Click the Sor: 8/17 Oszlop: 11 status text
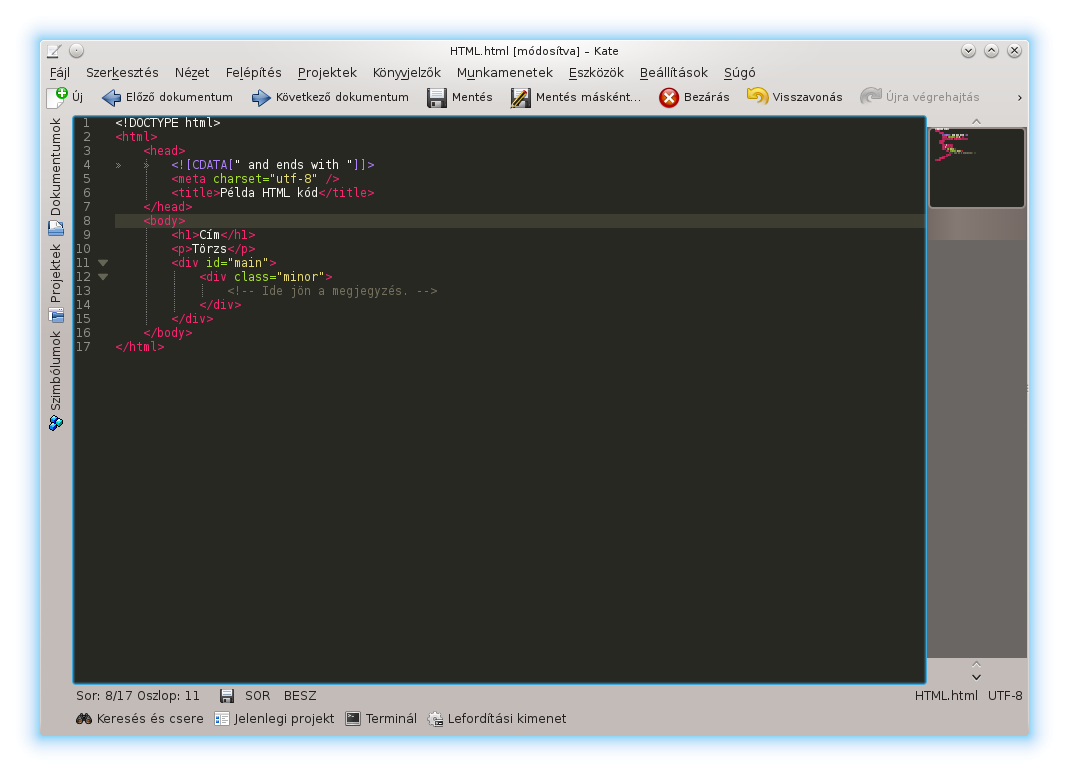This screenshot has height=776, width=1069. pos(138,696)
